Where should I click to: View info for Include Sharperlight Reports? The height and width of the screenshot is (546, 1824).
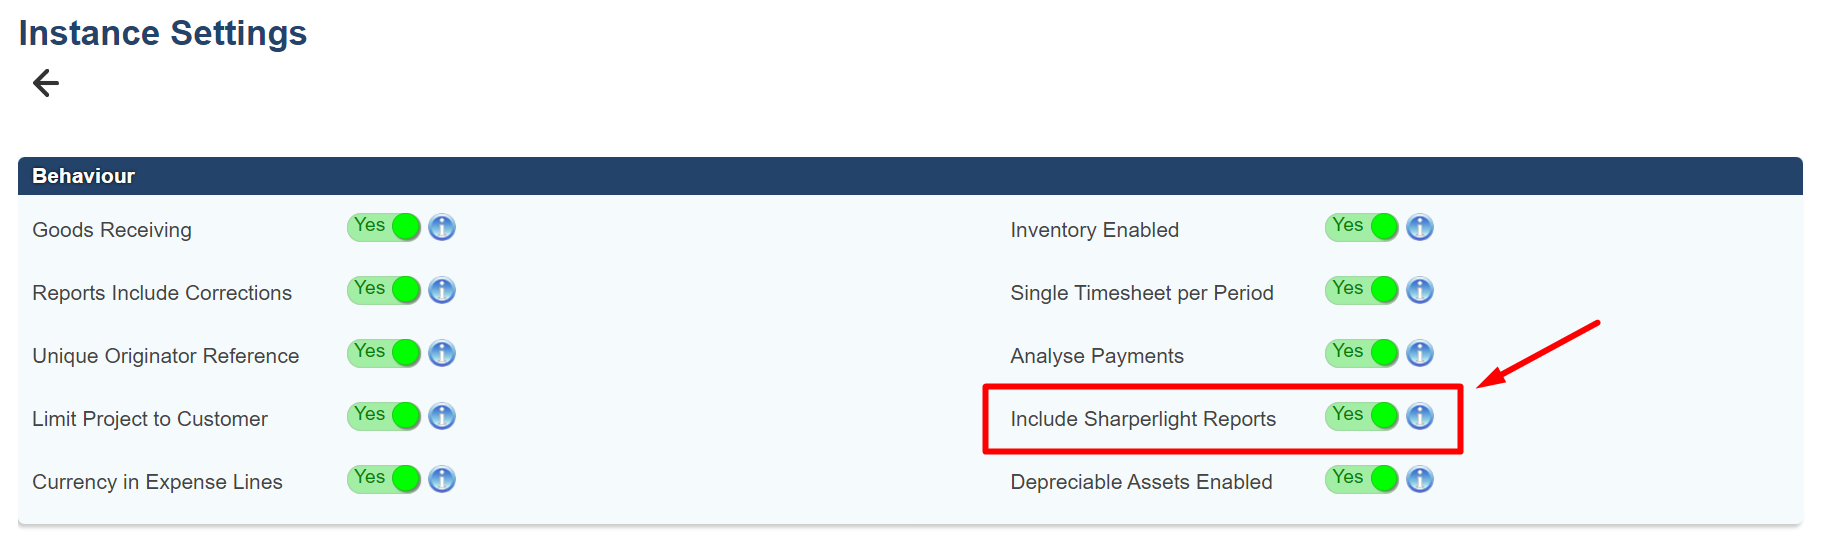point(1420,417)
